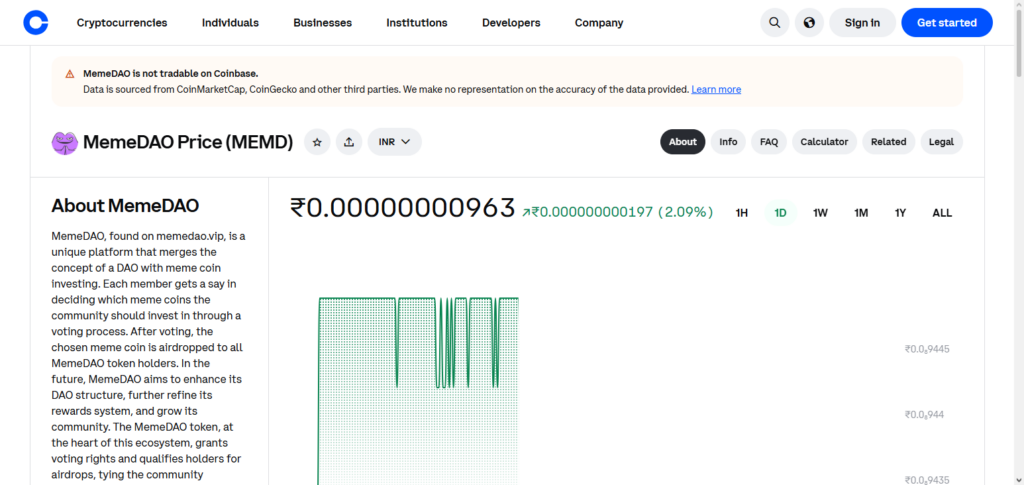1024x485 pixels.
Task: Select the ALL chart range
Action: (x=942, y=213)
